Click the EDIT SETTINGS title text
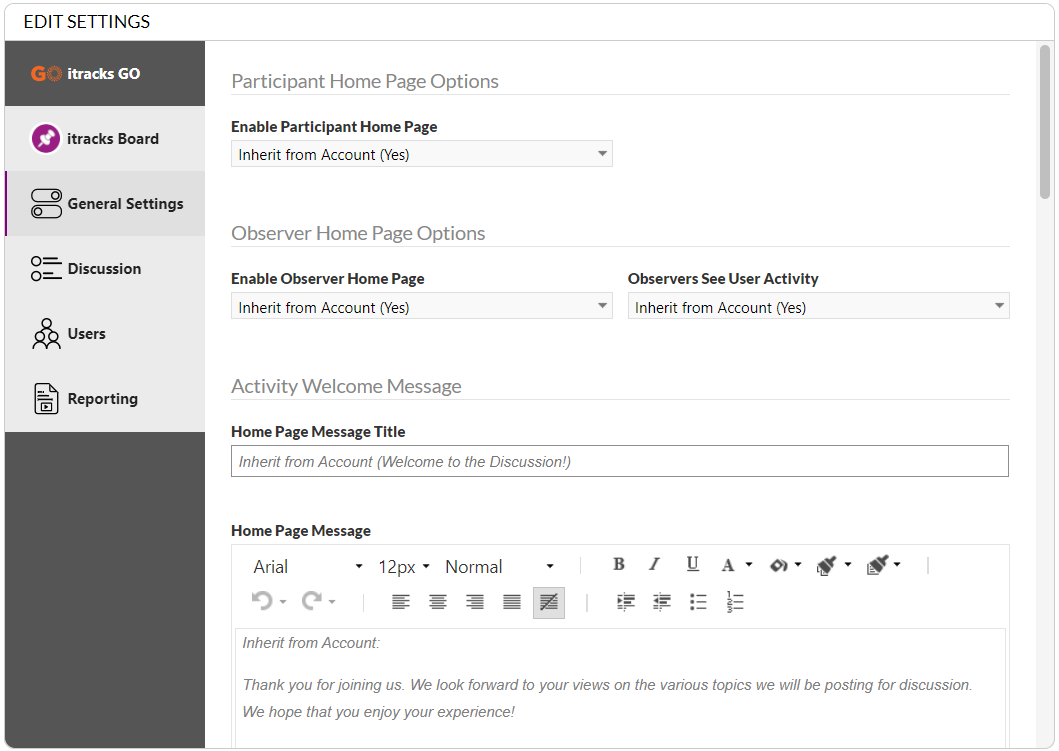The image size is (1059, 751). click(x=87, y=22)
